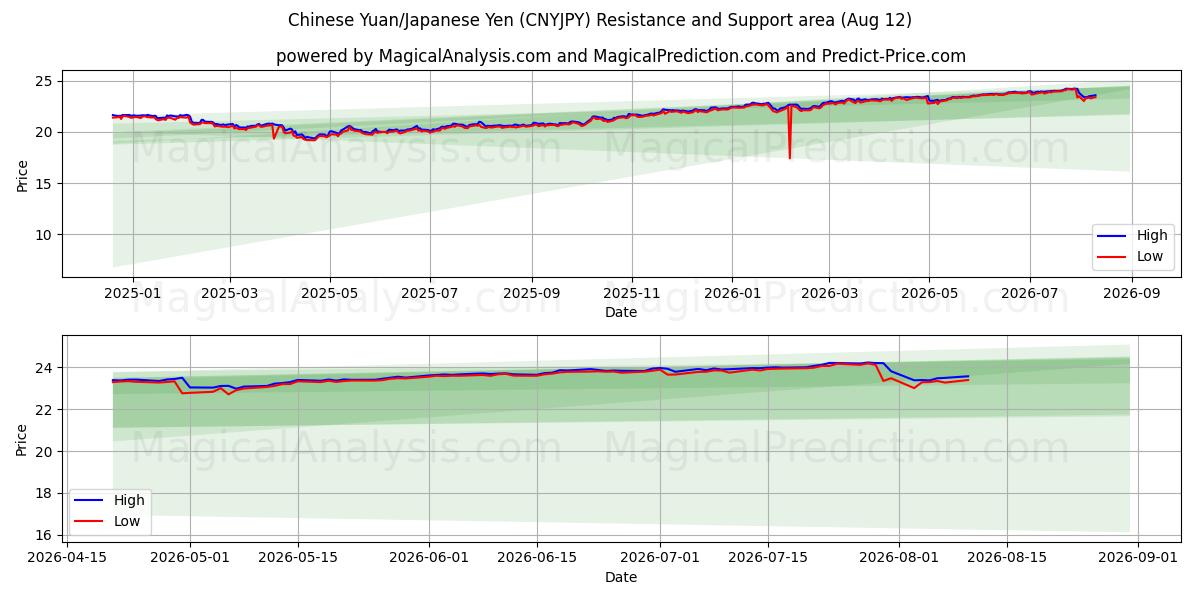The width and height of the screenshot is (1200, 600).
Task: Click the '2025-07' x-axis label
Action: coord(430,293)
